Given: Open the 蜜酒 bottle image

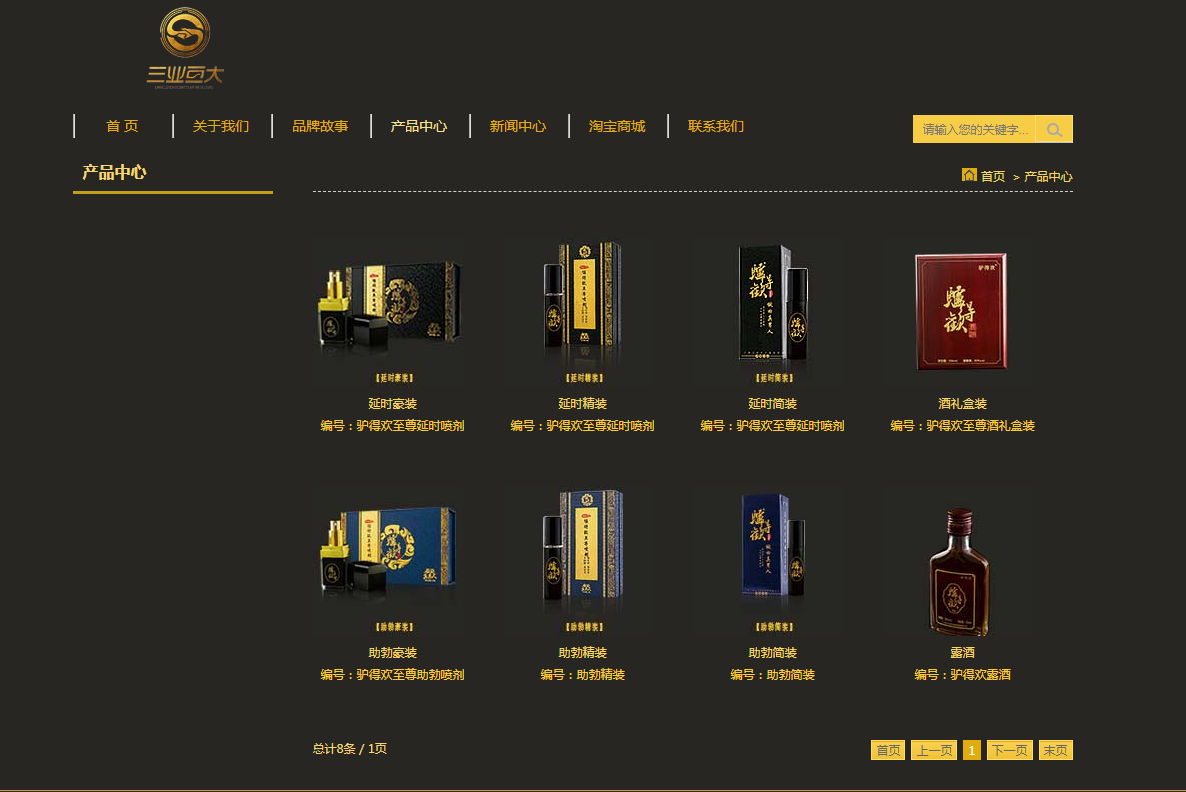Looking at the screenshot, I should 960,571.
